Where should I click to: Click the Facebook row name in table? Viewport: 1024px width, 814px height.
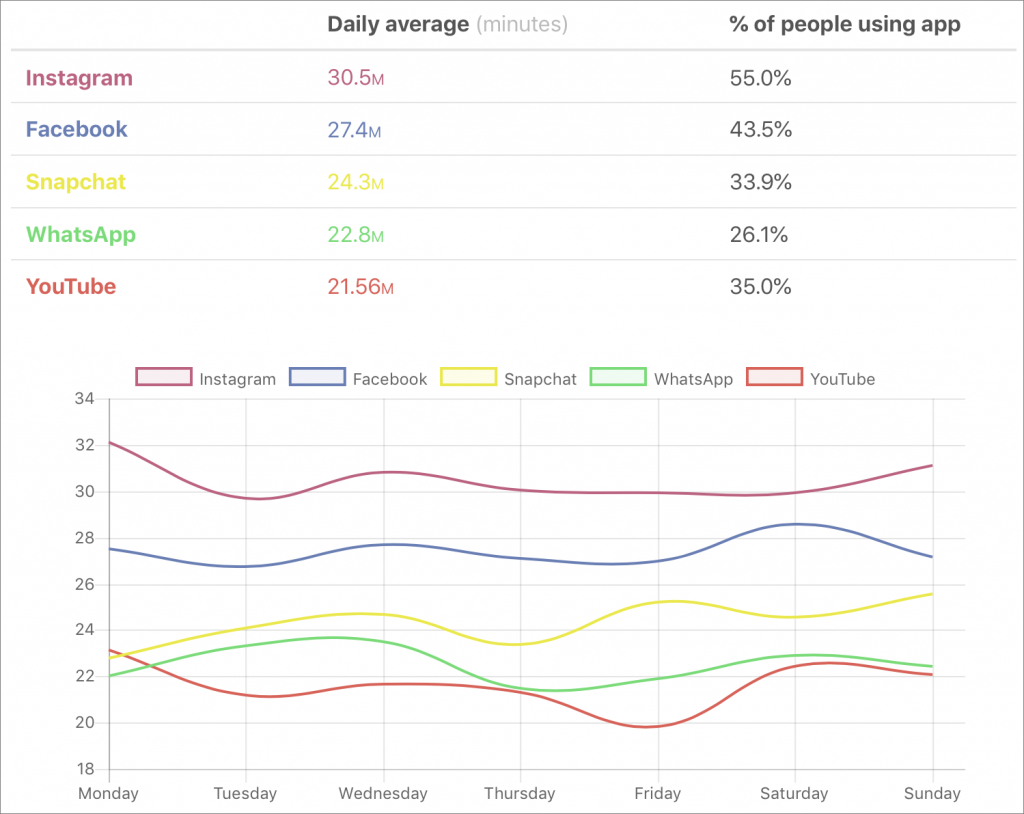77,130
